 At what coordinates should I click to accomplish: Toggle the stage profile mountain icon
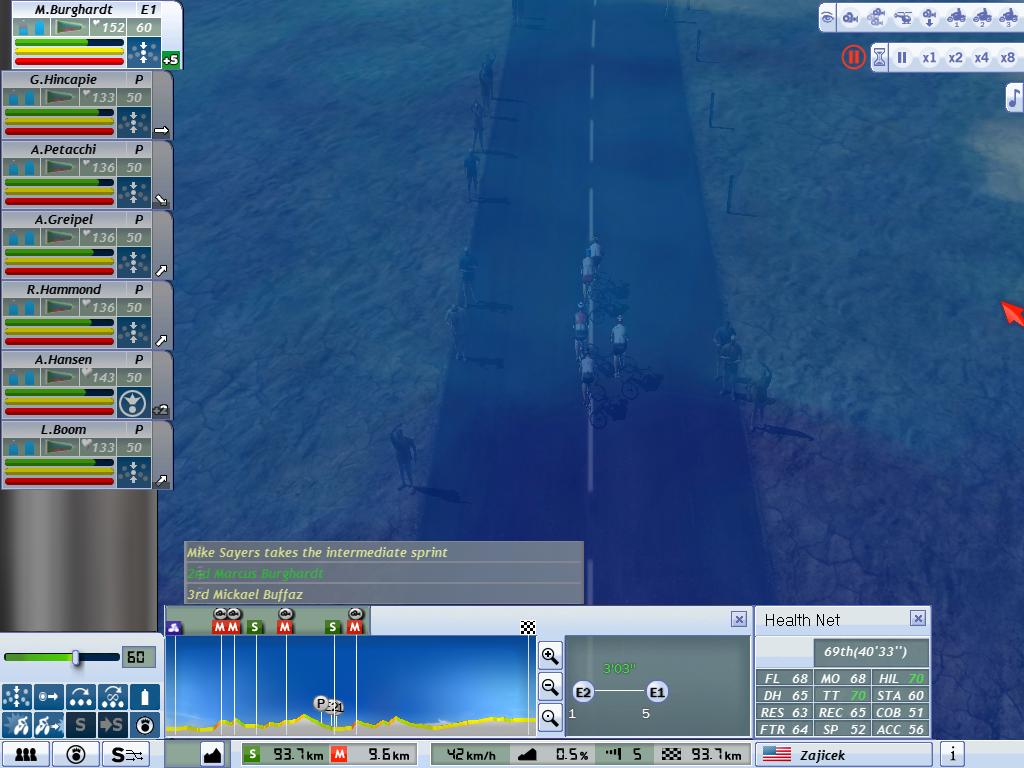[212, 754]
